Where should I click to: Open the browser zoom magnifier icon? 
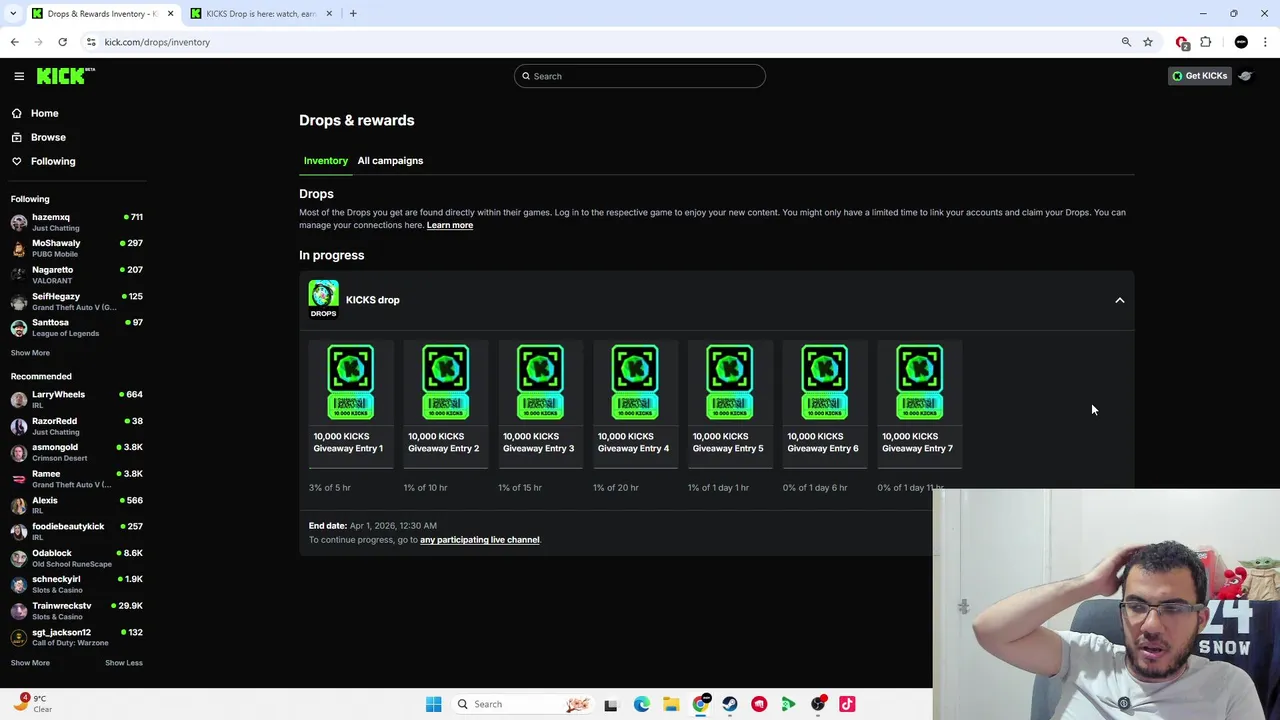[1126, 42]
